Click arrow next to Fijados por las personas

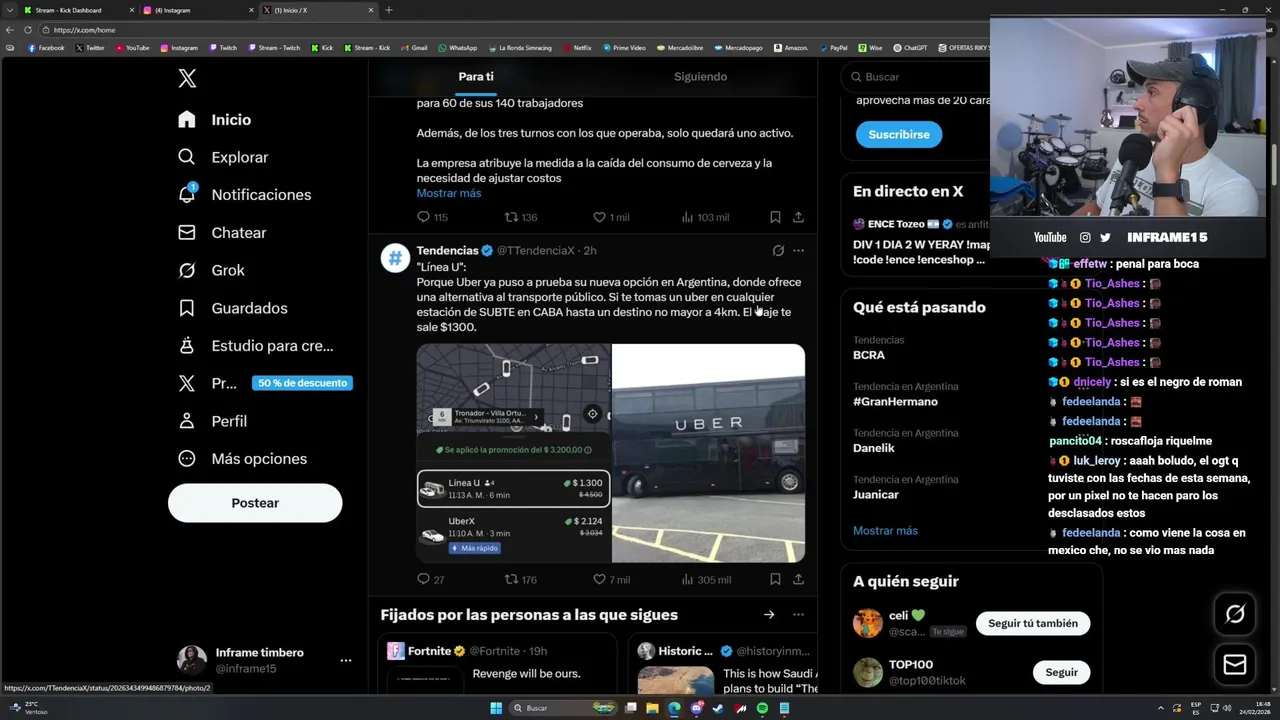(769, 615)
